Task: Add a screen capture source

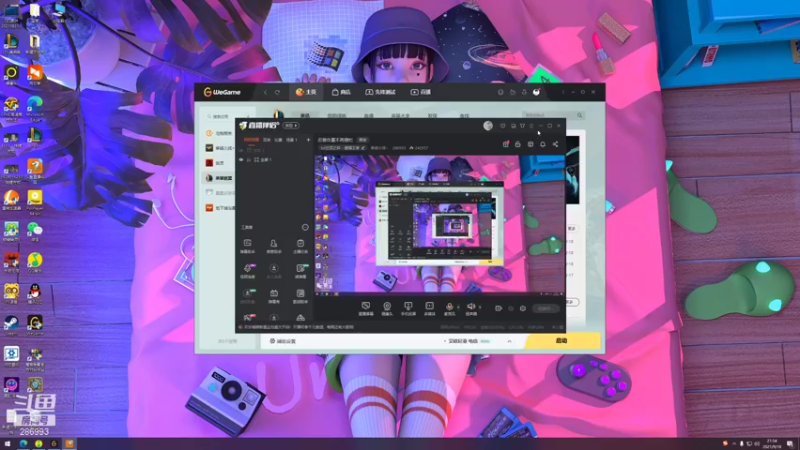Action: [x=366, y=308]
